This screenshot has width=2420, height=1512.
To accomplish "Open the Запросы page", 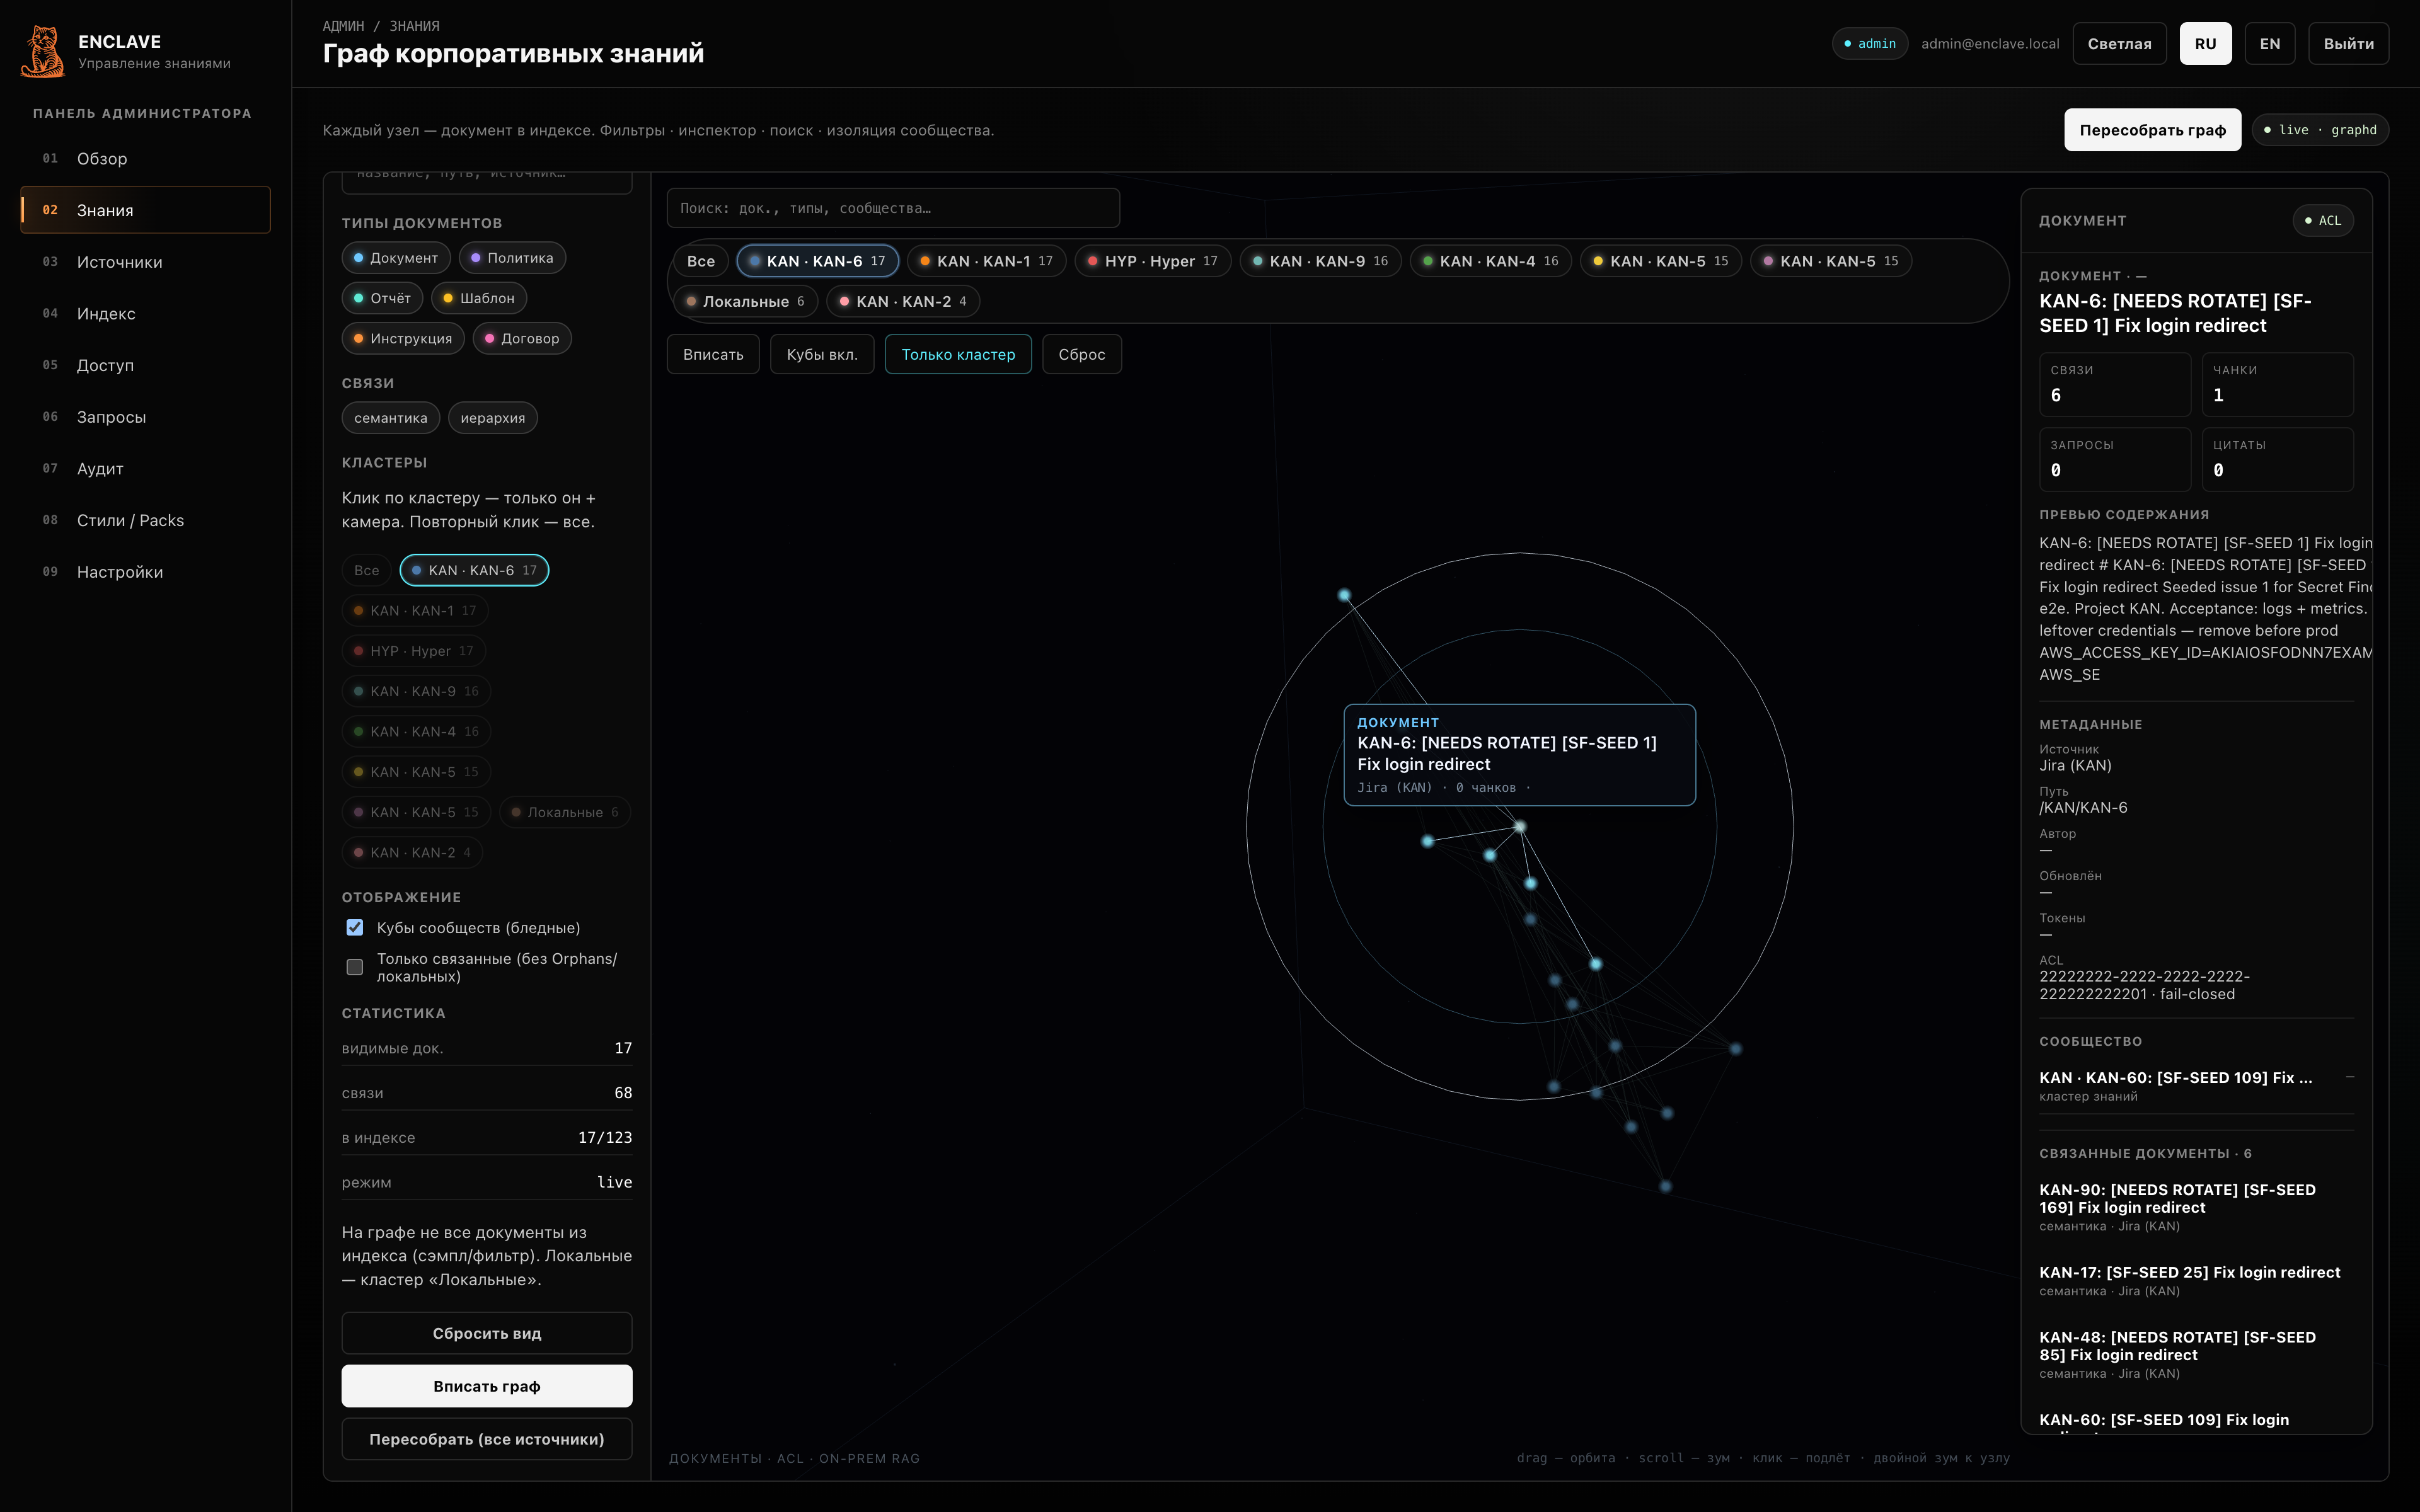I will tap(145, 417).
